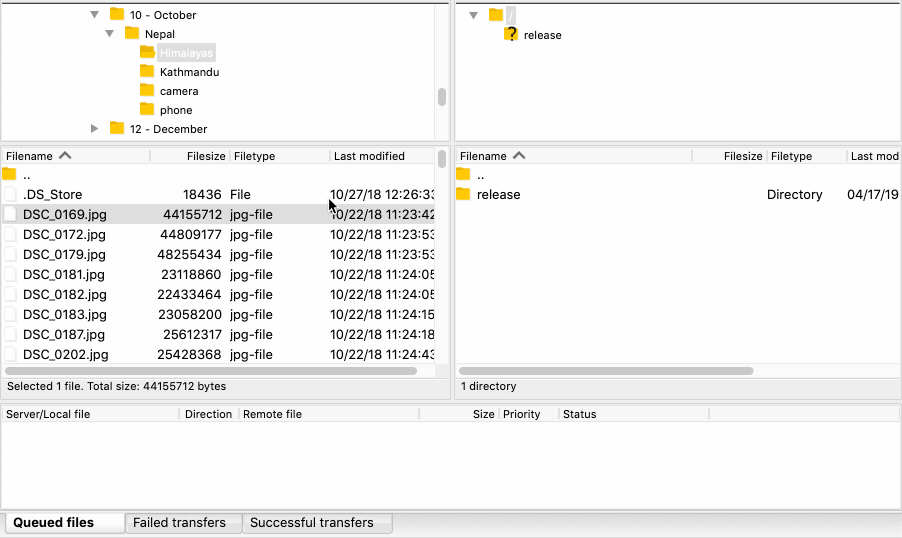Click the Kathmandu folder icon
The image size is (902, 538).
coord(147,71)
